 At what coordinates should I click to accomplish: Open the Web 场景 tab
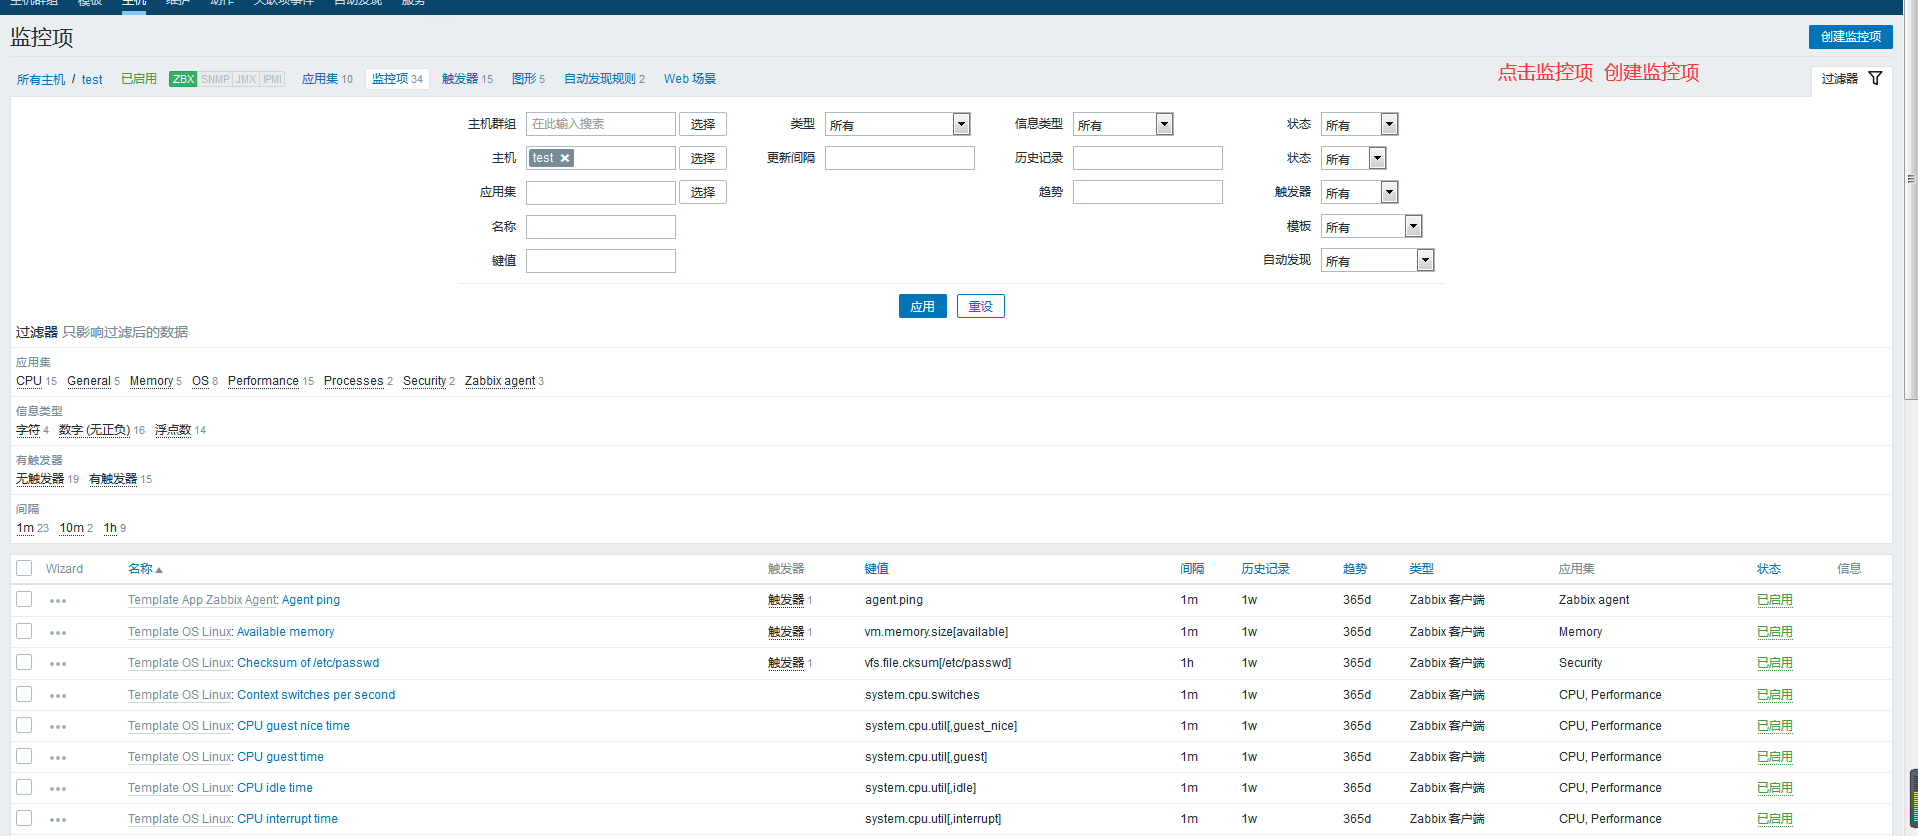click(x=689, y=79)
